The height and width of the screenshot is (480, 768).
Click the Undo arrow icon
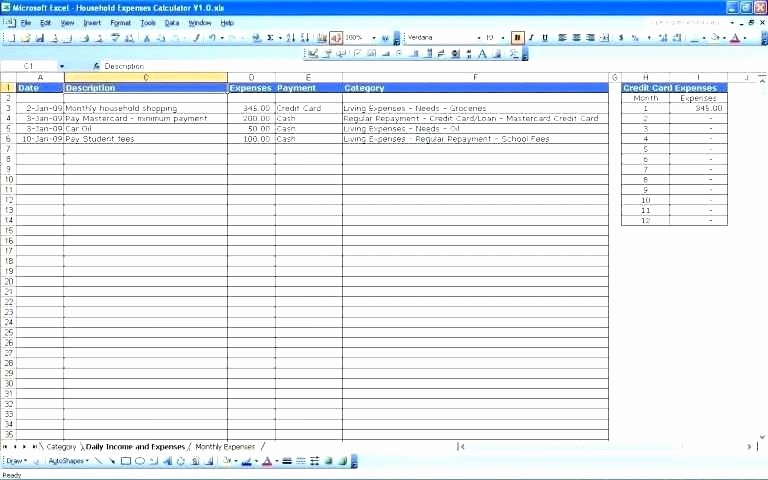coord(211,38)
